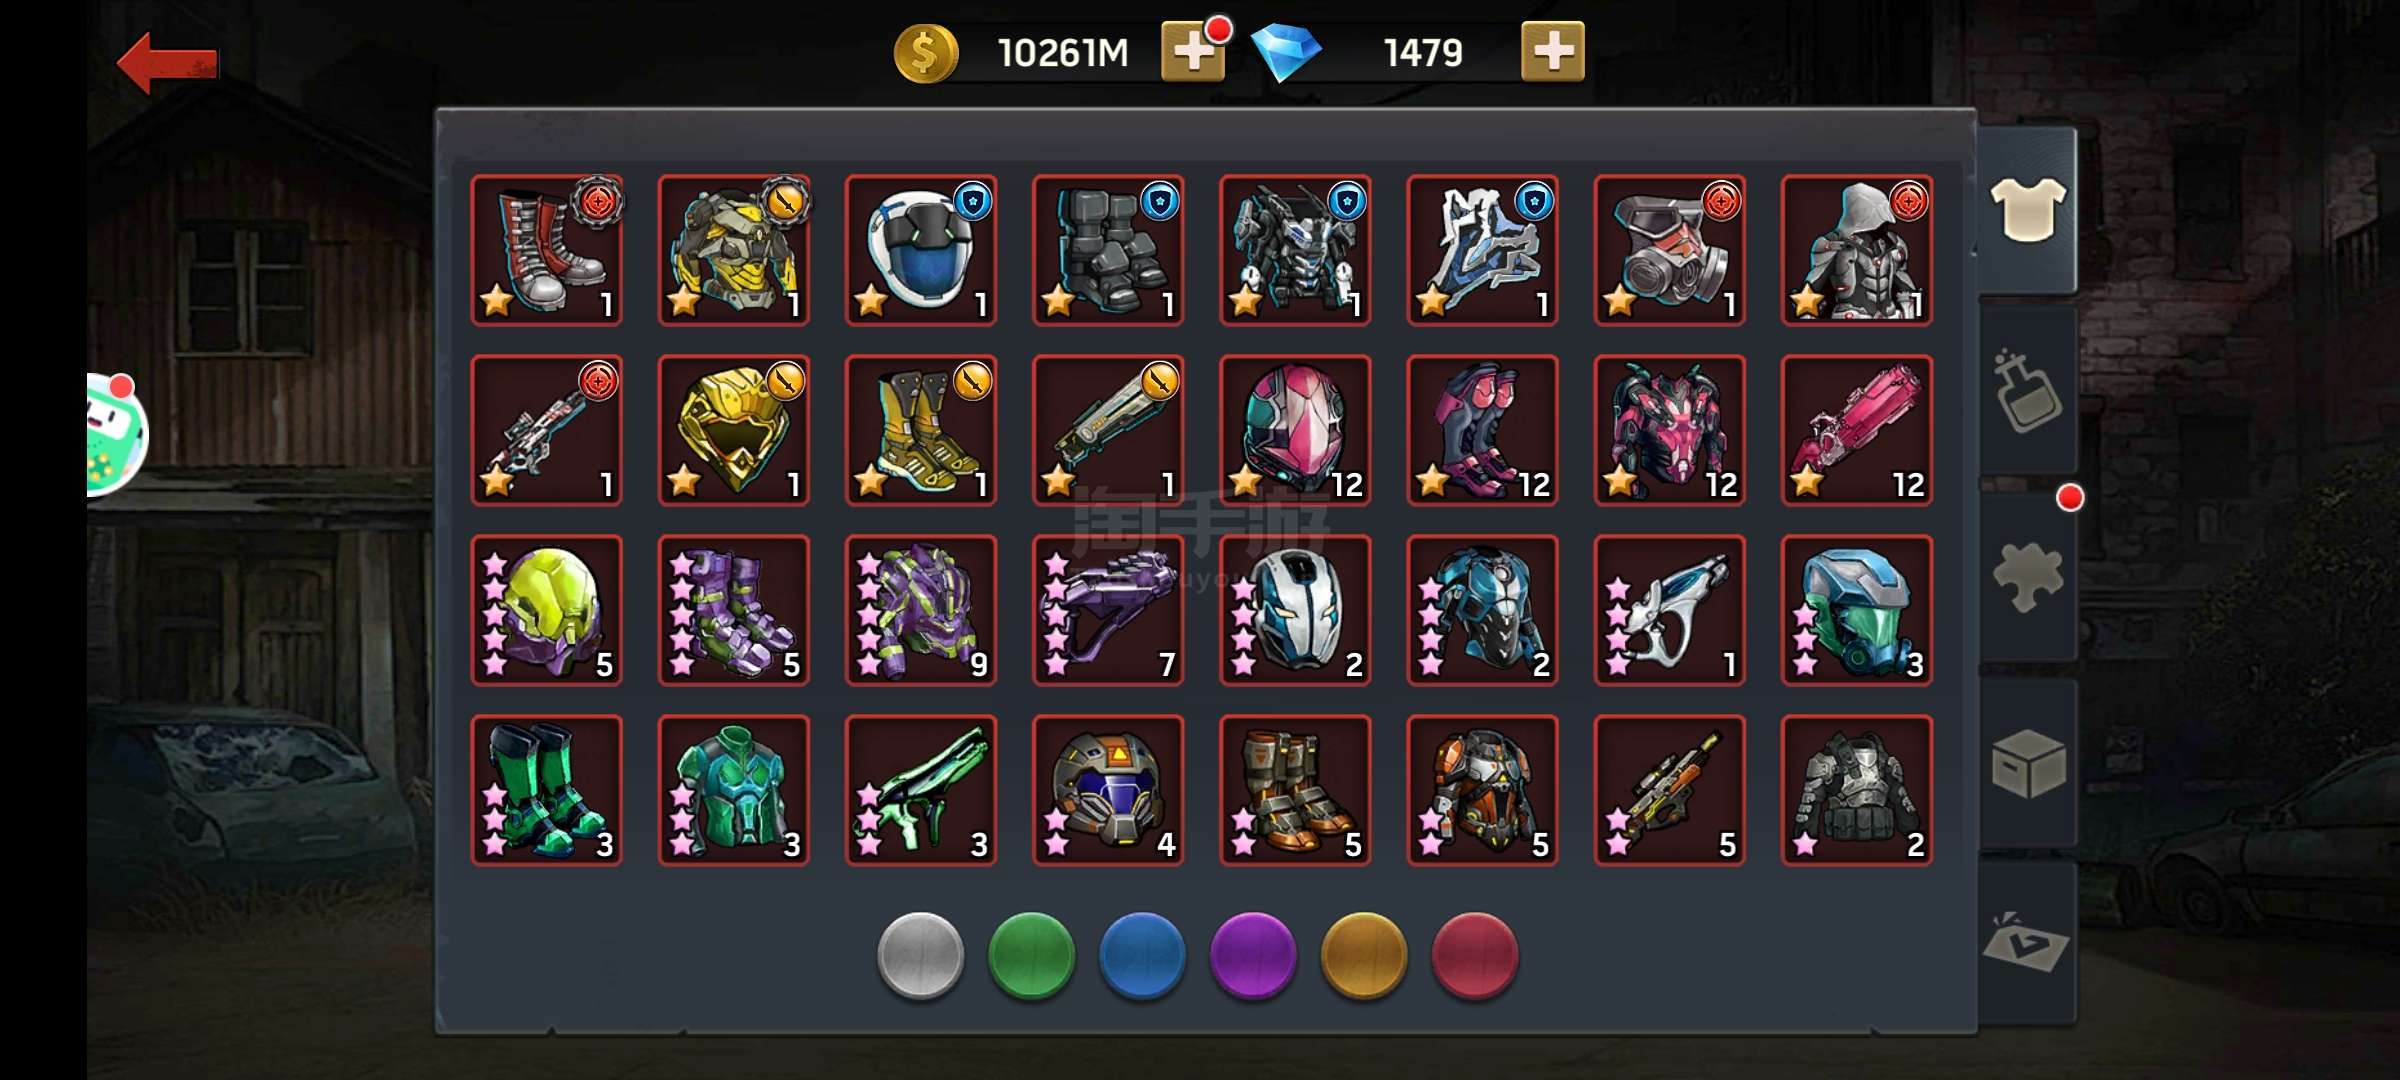Filter by purple rarity circle
The width and height of the screenshot is (2400, 1080).
point(1253,955)
